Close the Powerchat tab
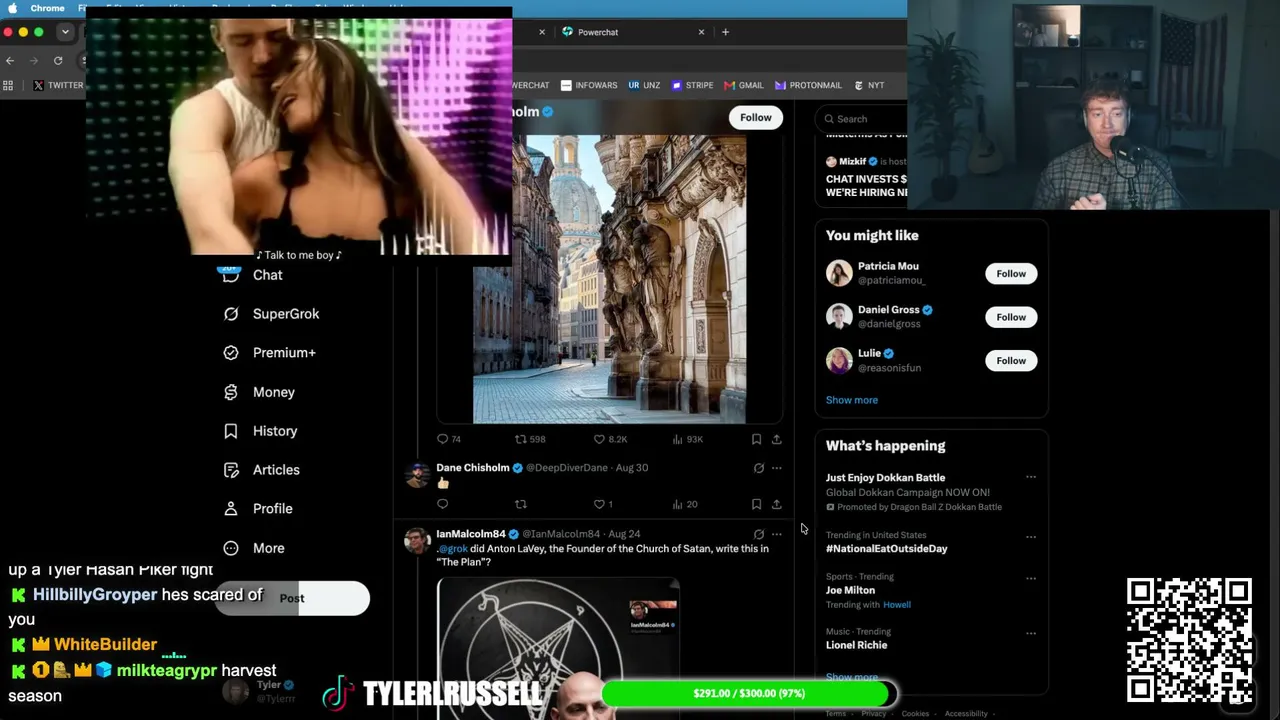Viewport: 1280px width, 720px height. point(701,32)
